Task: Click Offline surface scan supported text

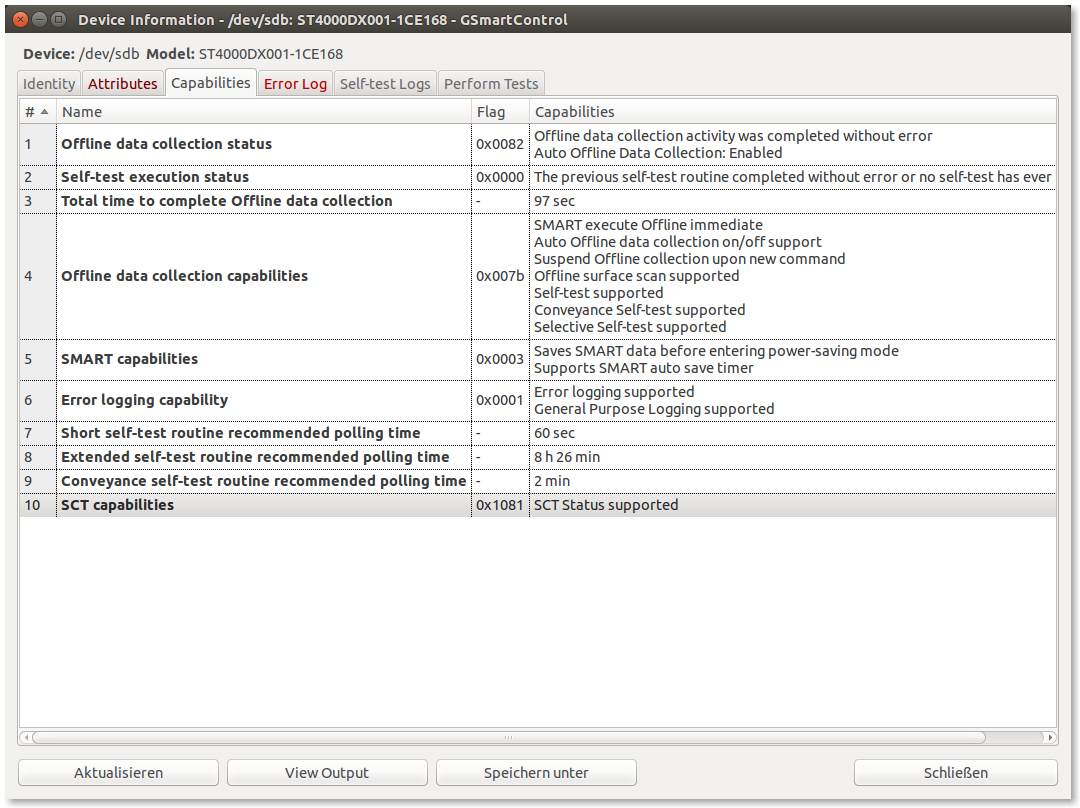Action: tap(636, 276)
